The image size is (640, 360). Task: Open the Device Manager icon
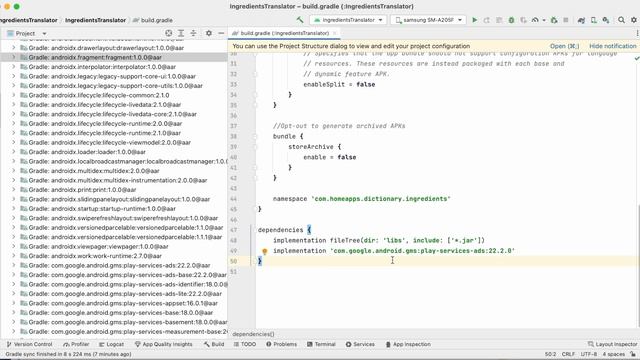click(x=593, y=20)
